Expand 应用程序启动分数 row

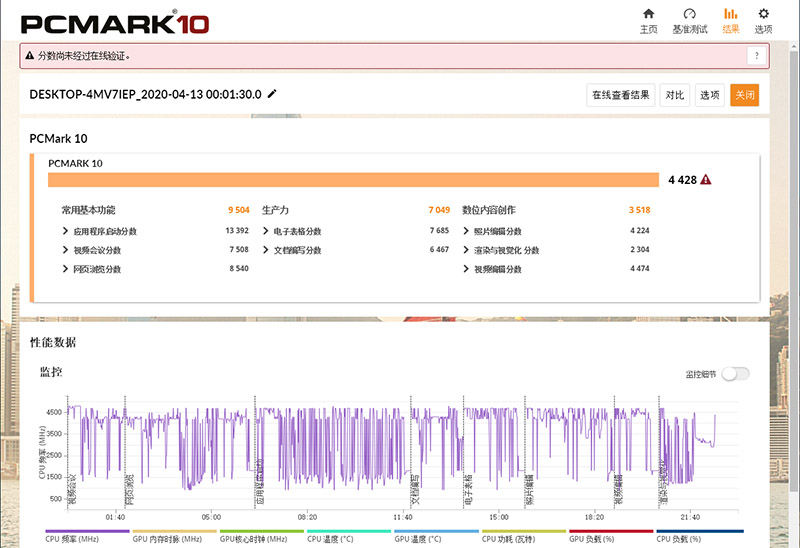(65, 231)
